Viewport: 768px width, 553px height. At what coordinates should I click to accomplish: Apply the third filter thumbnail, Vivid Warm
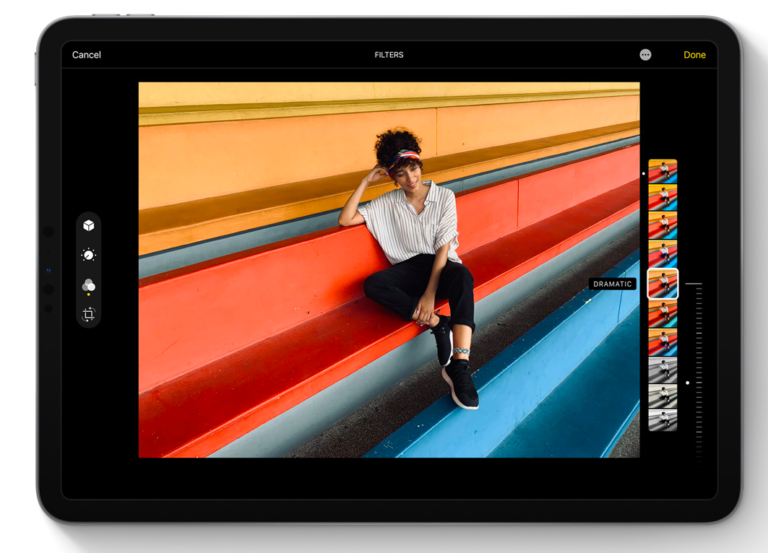(663, 225)
